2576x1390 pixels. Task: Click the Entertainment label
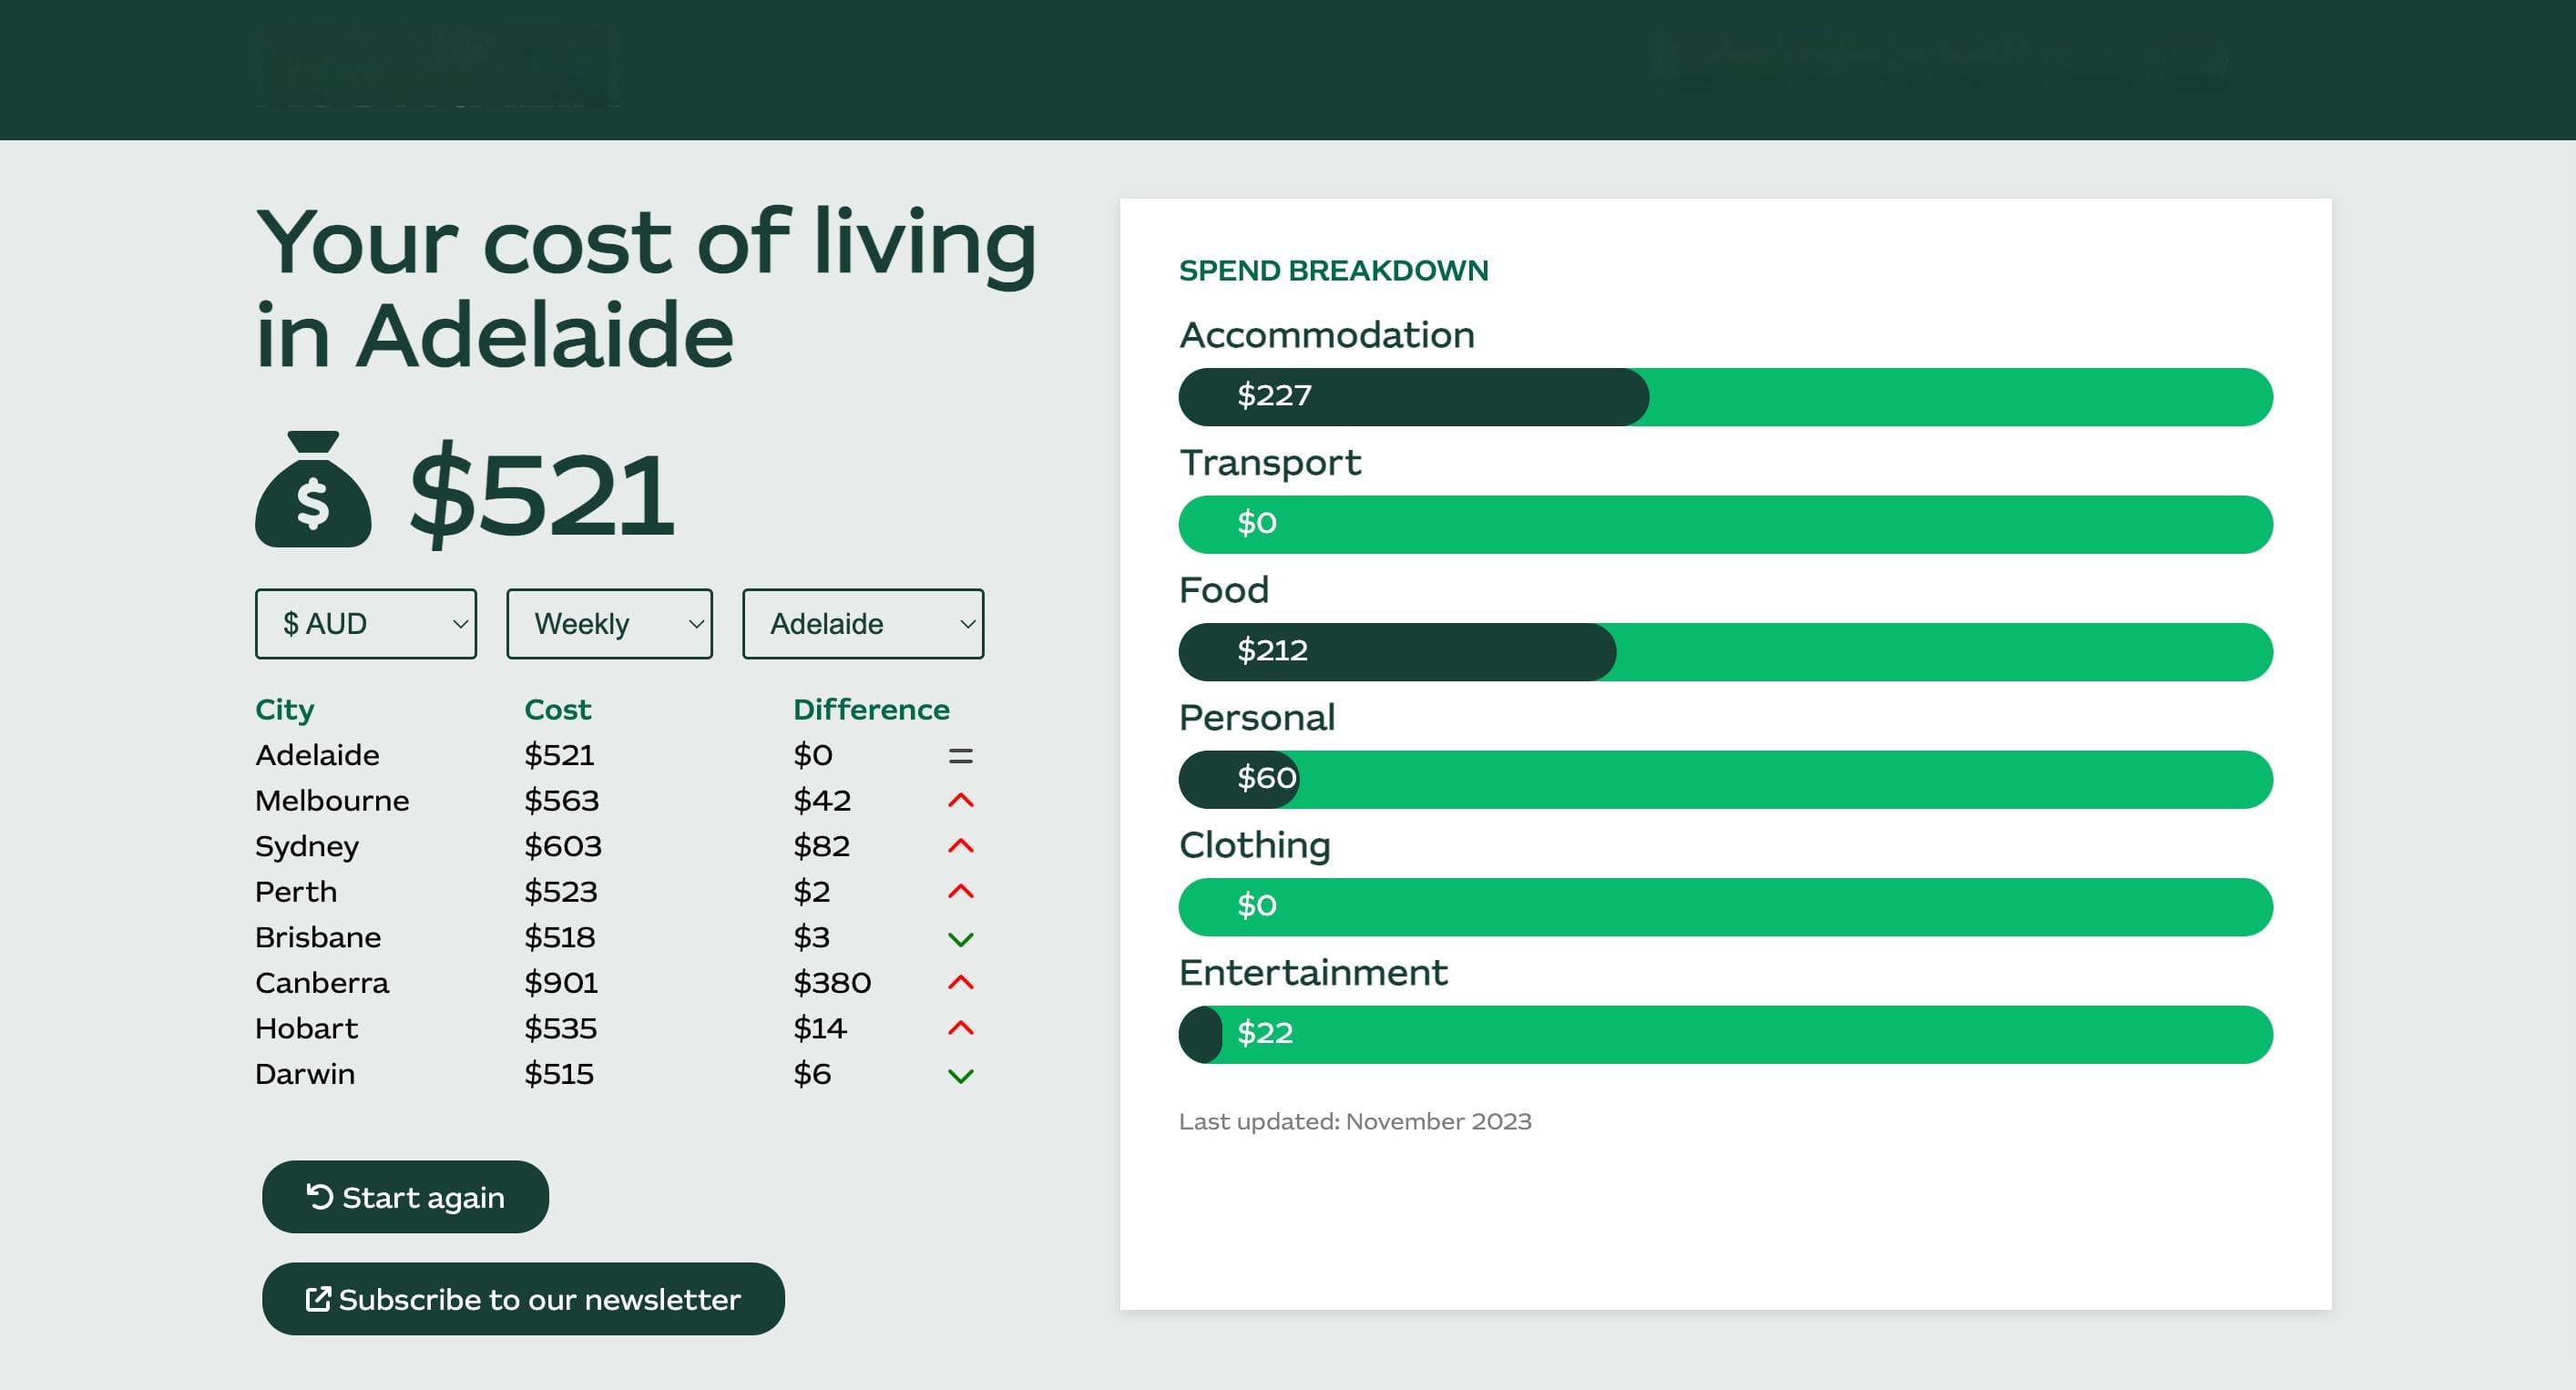click(1313, 973)
